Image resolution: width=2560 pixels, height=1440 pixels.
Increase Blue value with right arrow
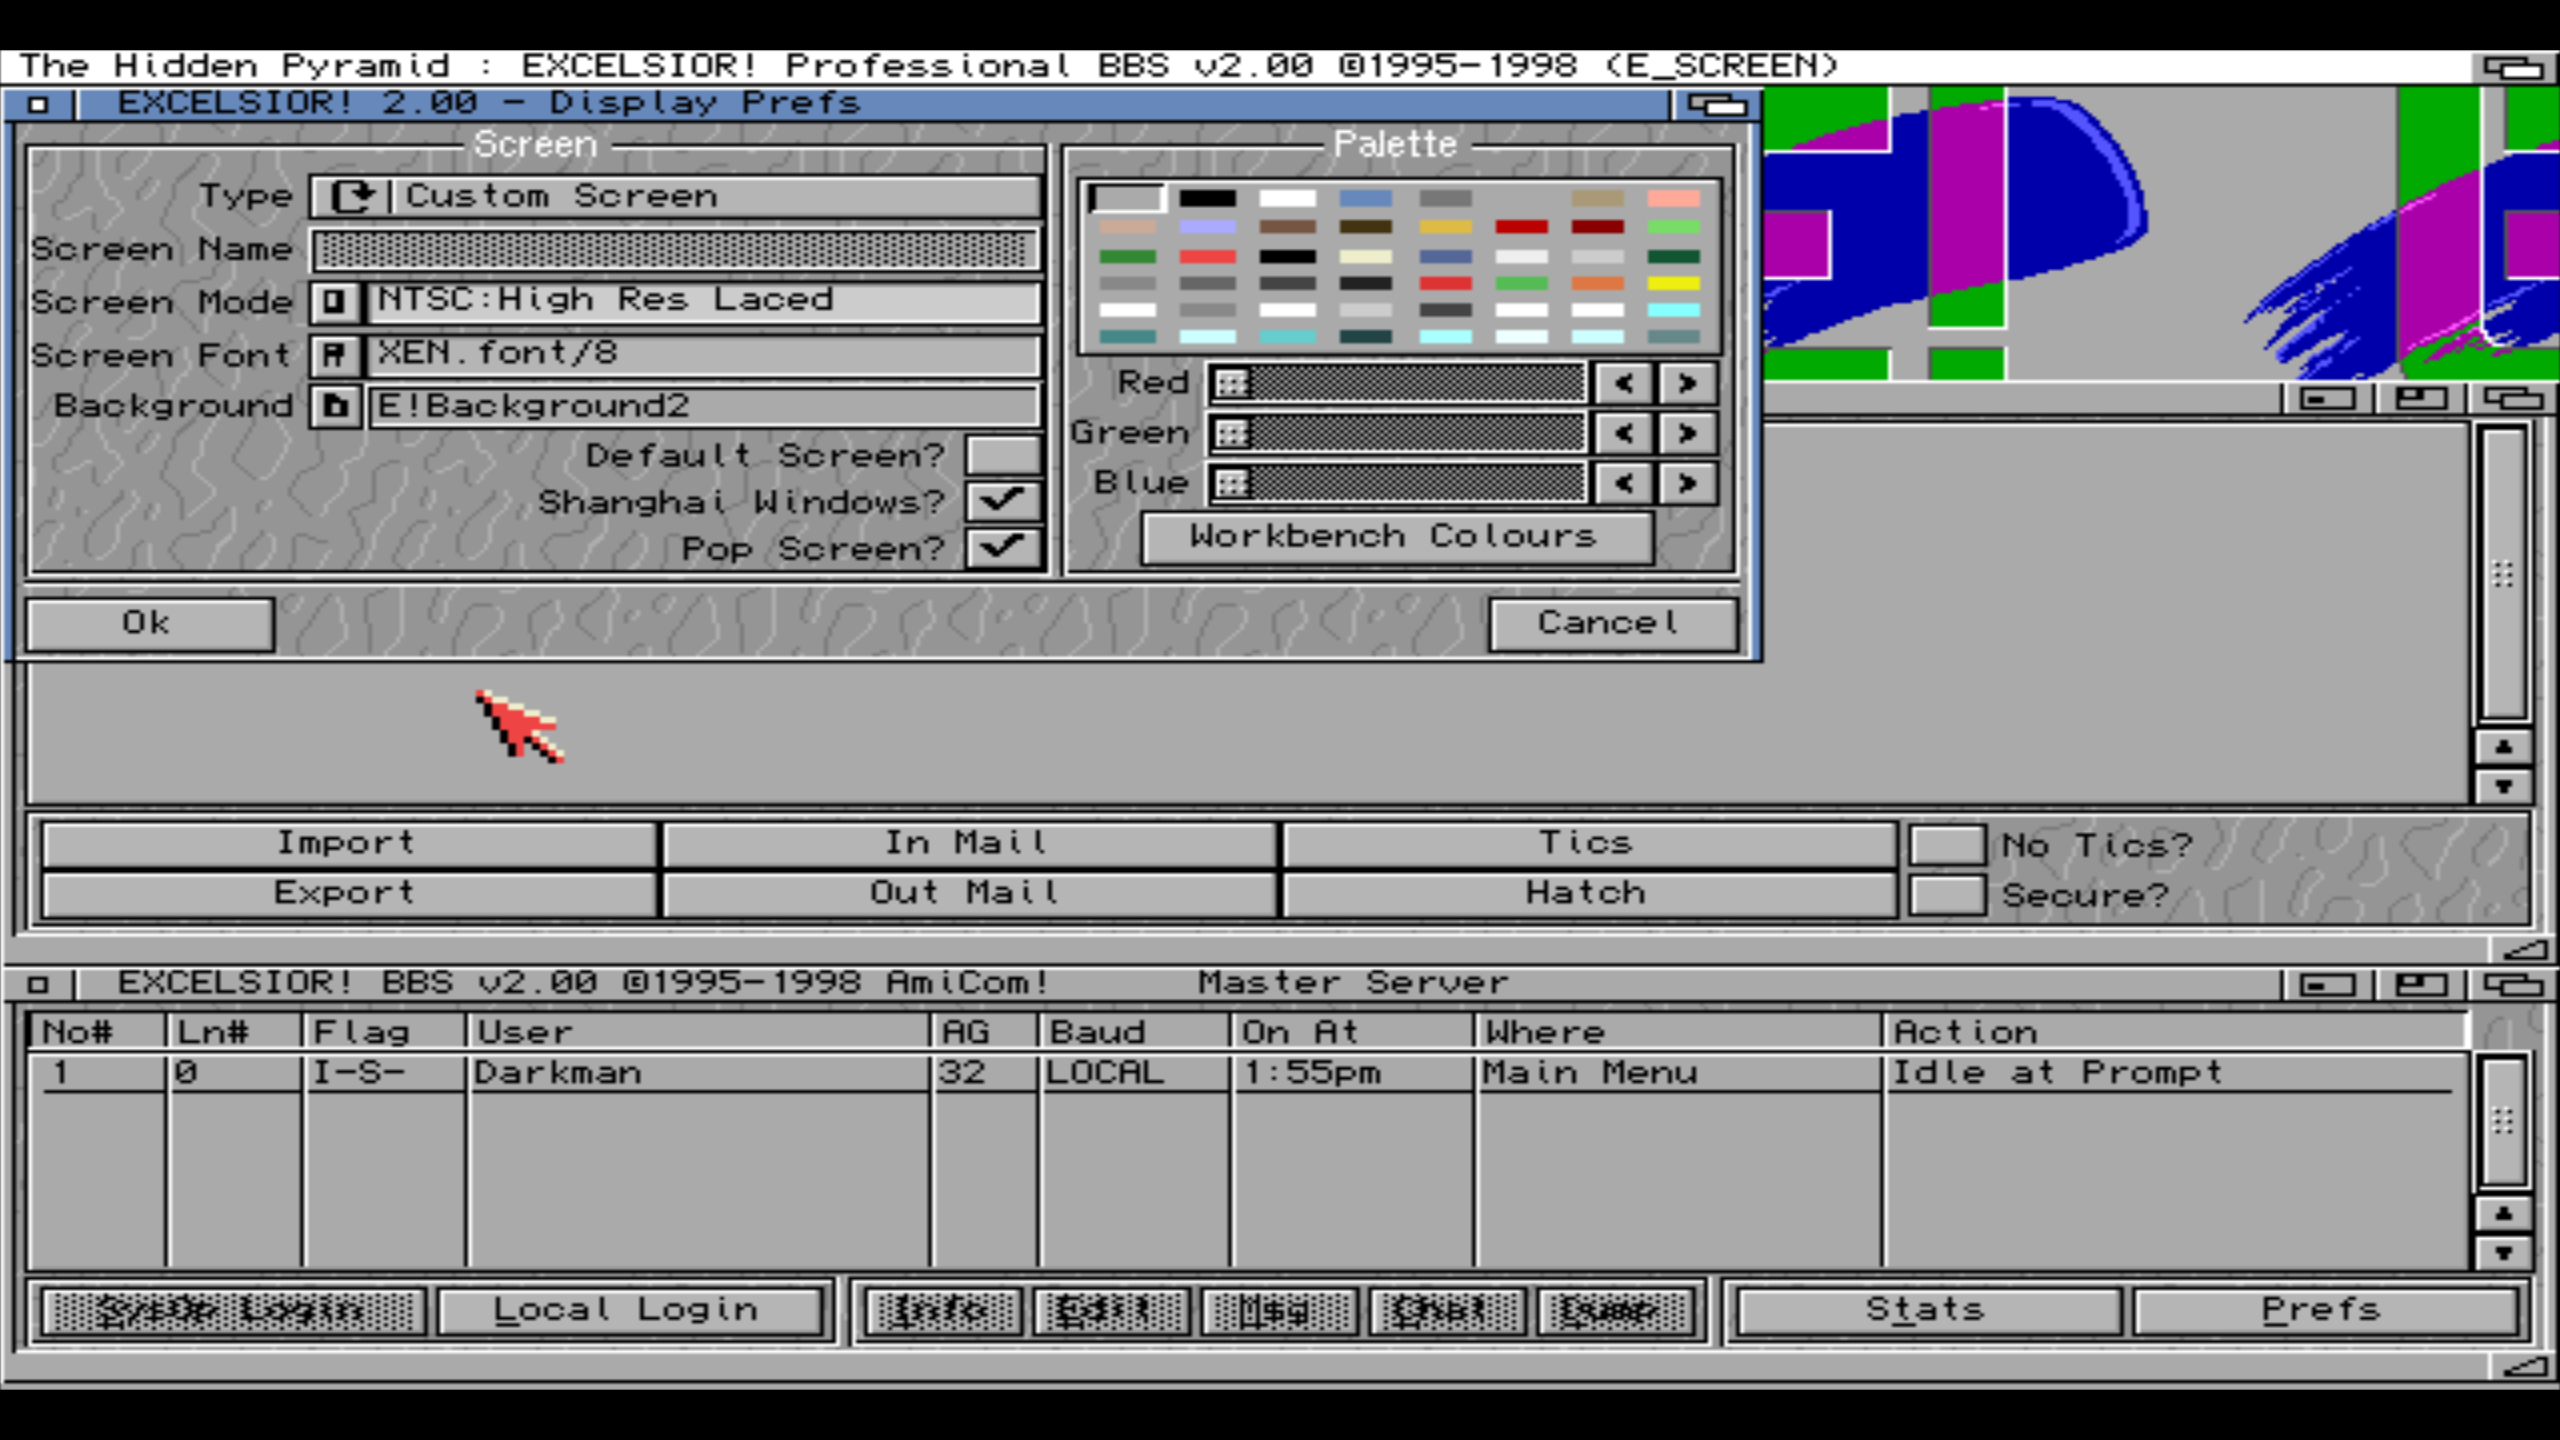pos(1687,484)
